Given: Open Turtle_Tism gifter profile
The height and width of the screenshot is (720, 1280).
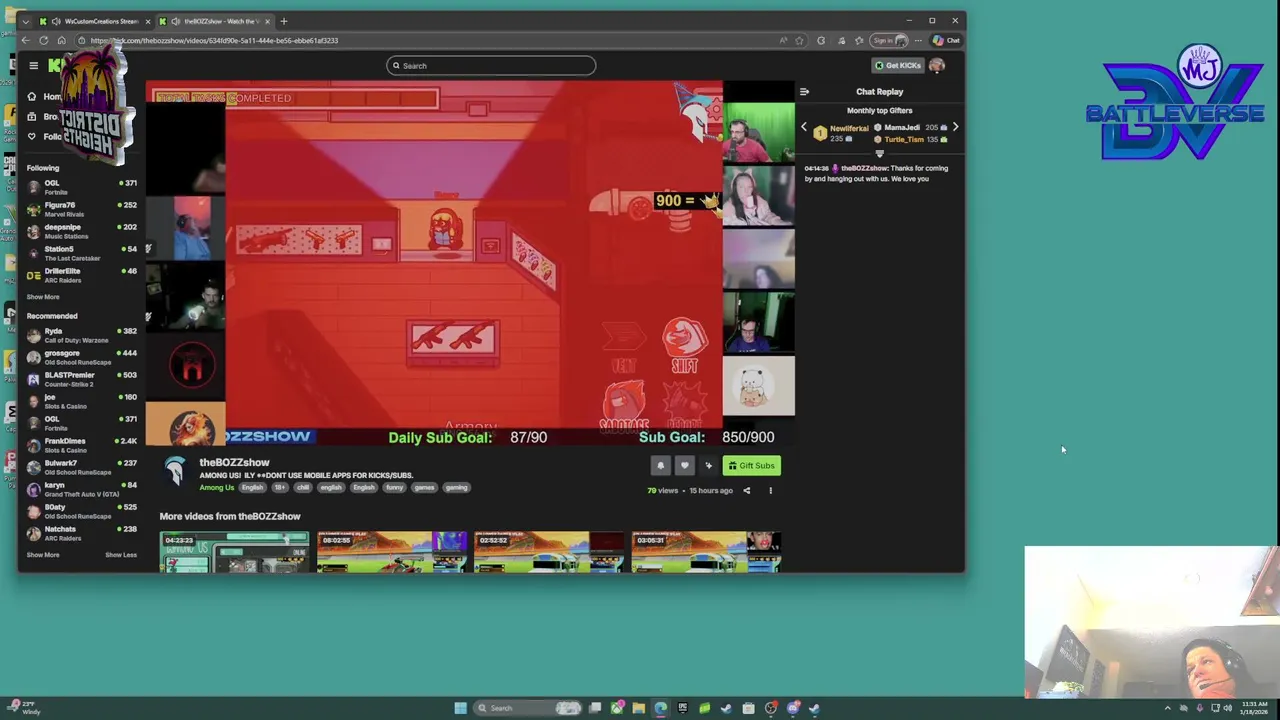Looking at the screenshot, I should tap(903, 139).
